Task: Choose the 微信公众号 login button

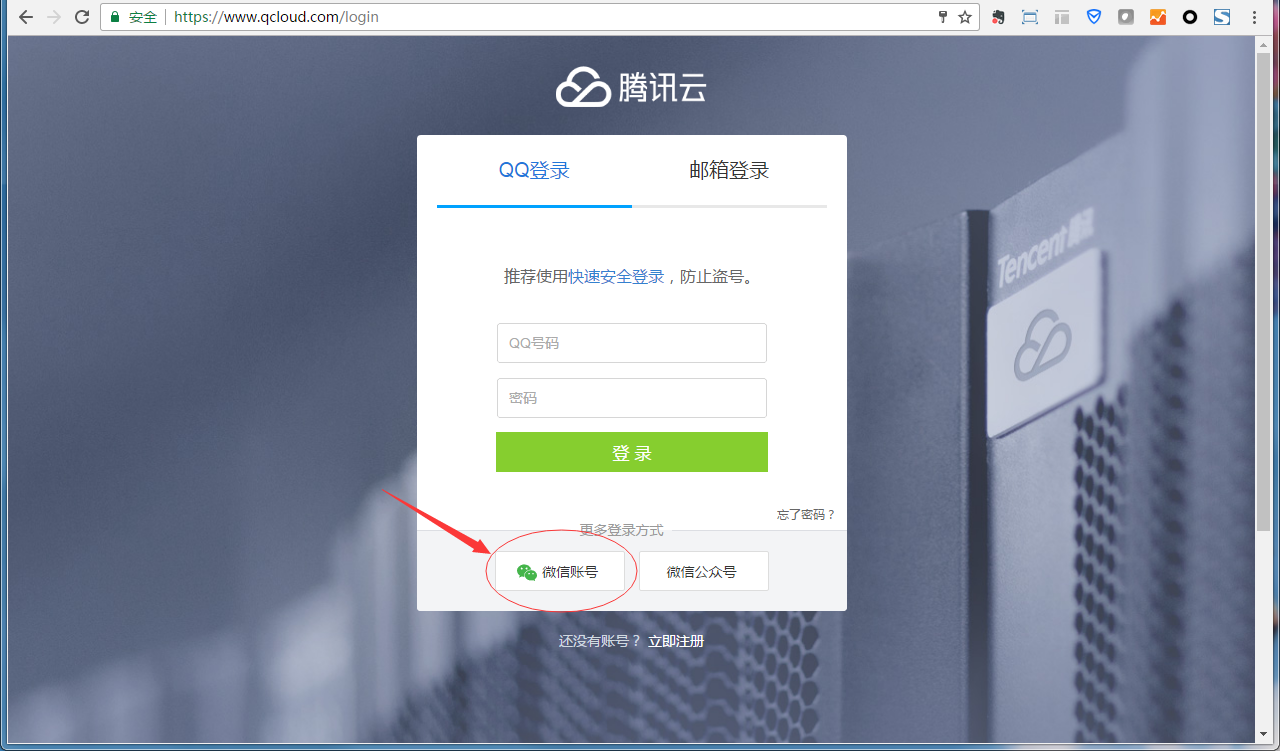Action: click(704, 572)
